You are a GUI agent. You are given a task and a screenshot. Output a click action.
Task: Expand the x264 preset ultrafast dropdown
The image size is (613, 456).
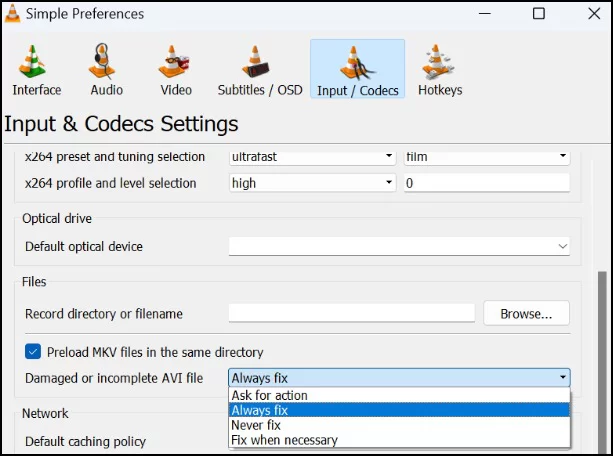coord(312,157)
